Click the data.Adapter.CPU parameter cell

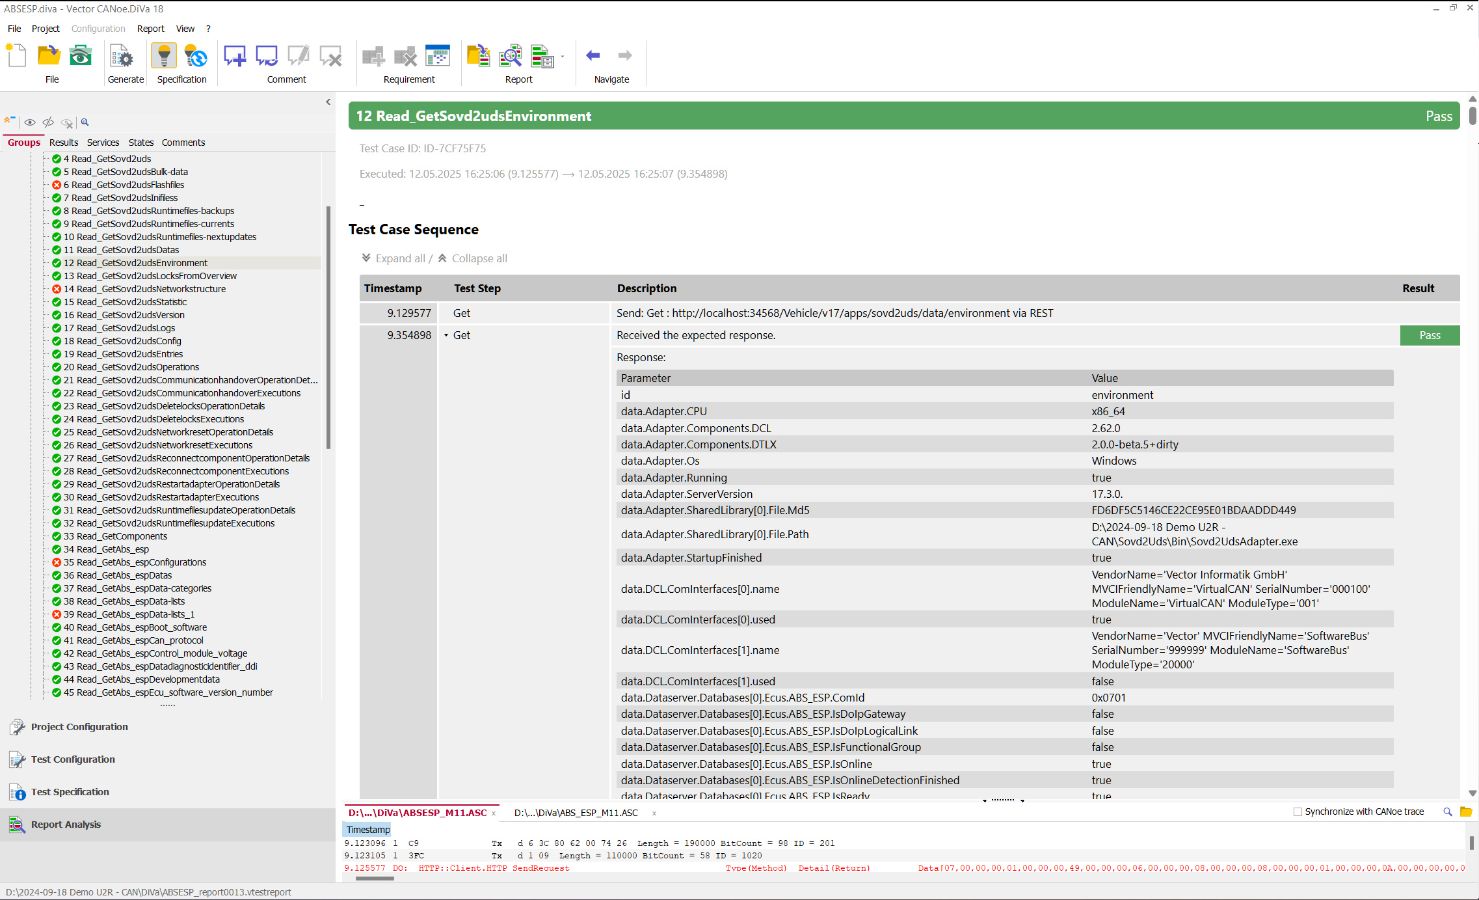pos(664,411)
